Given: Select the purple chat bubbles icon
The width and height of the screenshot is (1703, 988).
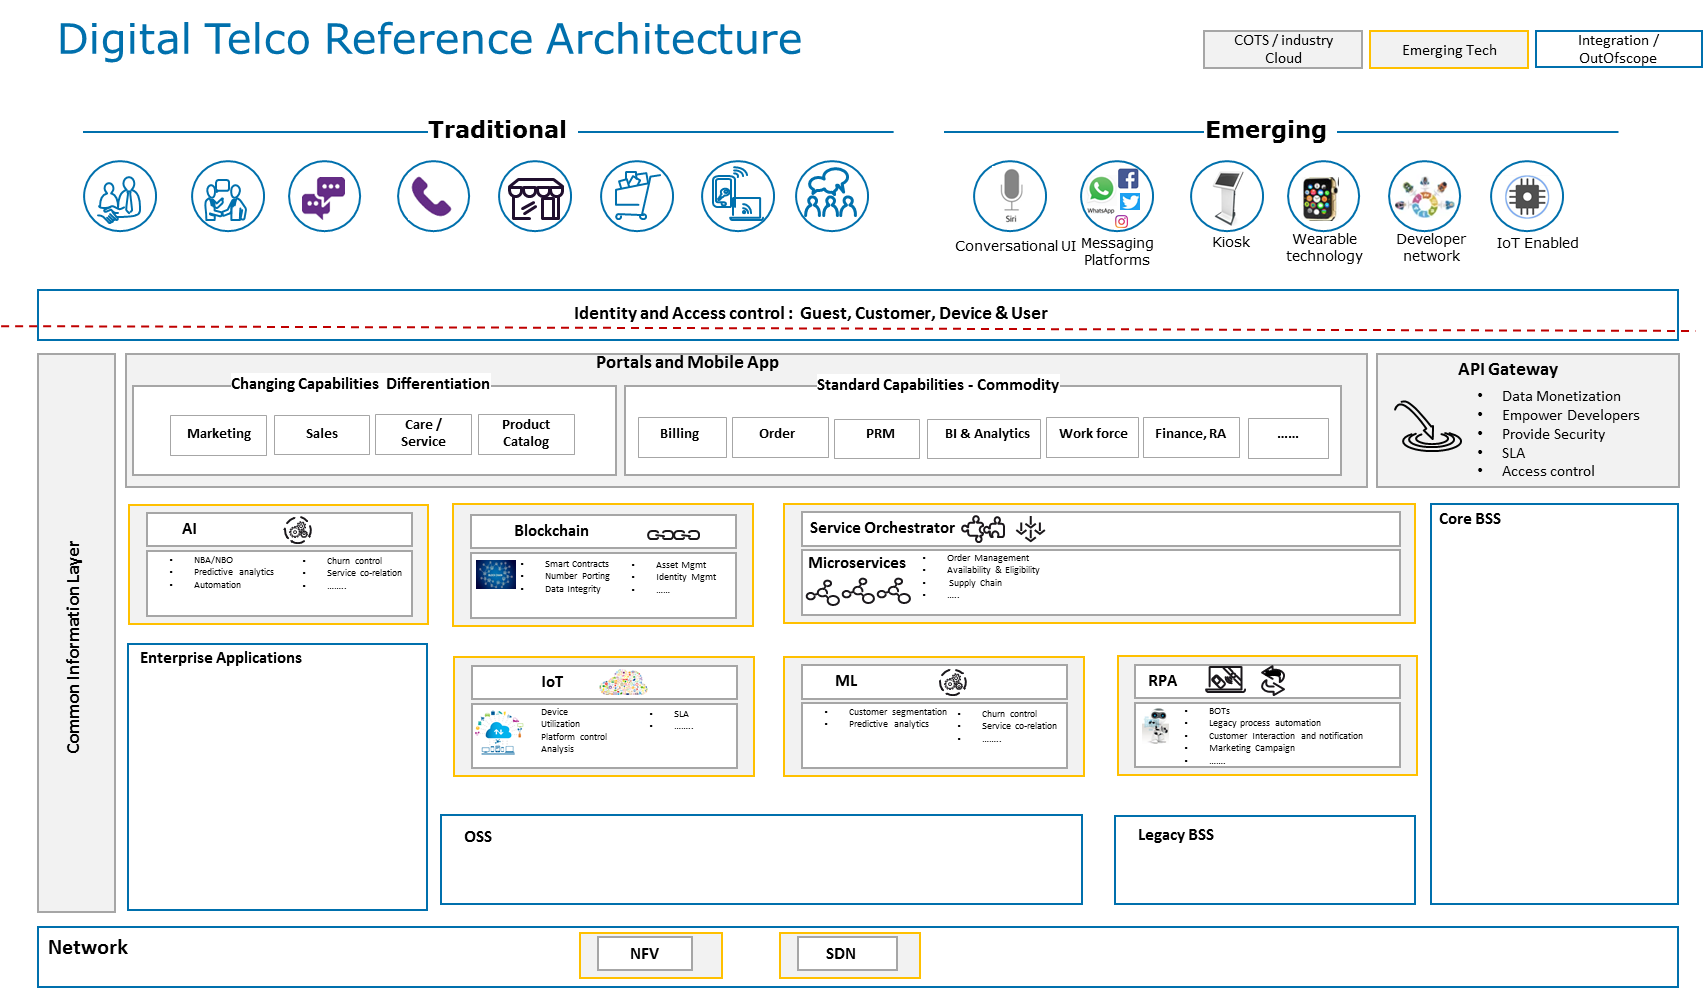Looking at the screenshot, I should (x=324, y=197).
